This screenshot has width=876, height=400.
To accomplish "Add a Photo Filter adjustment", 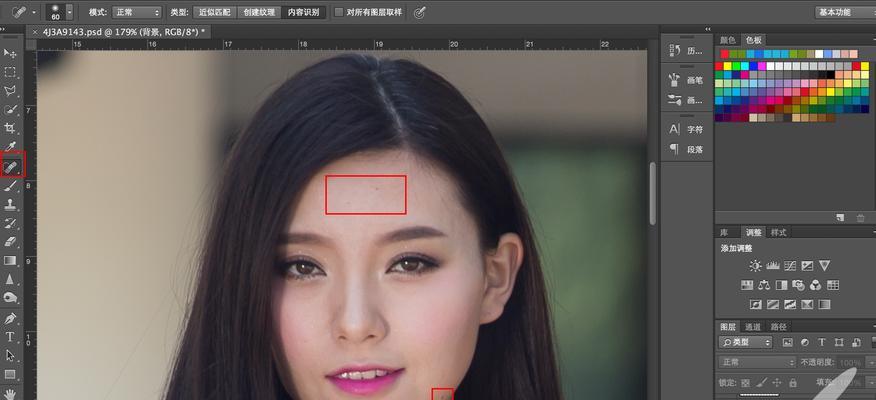I will click(x=798, y=285).
